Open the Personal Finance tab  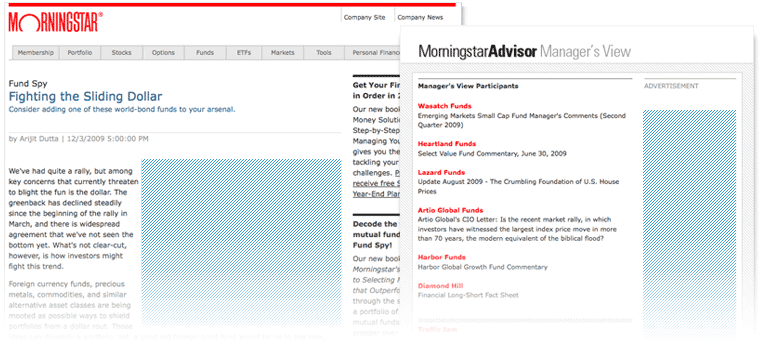[x=373, y=53]
